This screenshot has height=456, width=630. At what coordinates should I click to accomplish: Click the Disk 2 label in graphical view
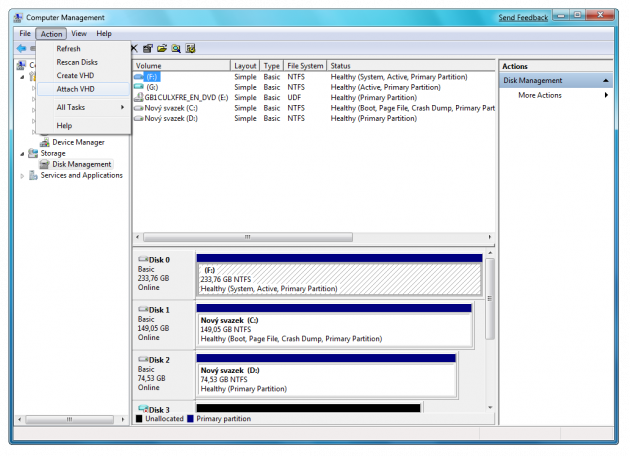tap(159, 360)
